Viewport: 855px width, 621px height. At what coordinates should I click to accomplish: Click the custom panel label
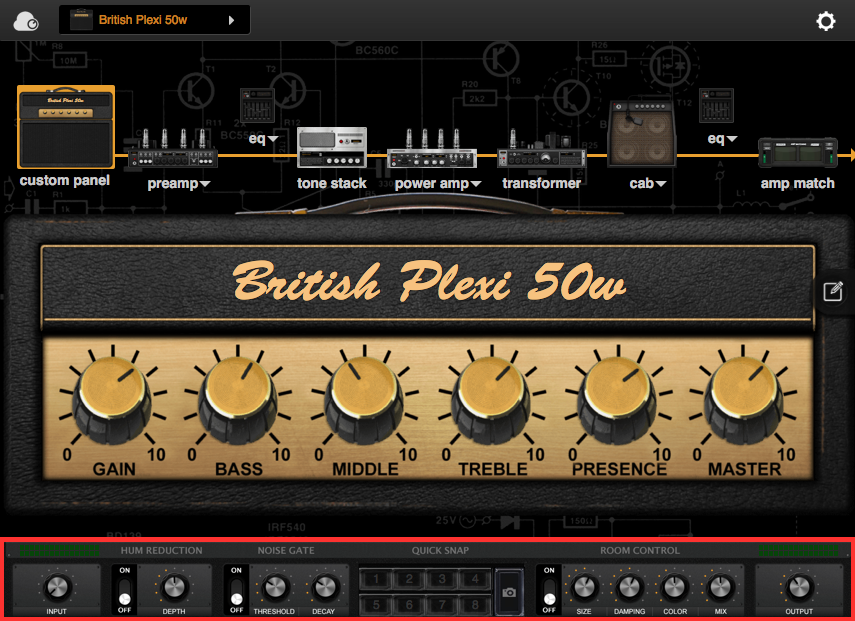pos(65,180)
